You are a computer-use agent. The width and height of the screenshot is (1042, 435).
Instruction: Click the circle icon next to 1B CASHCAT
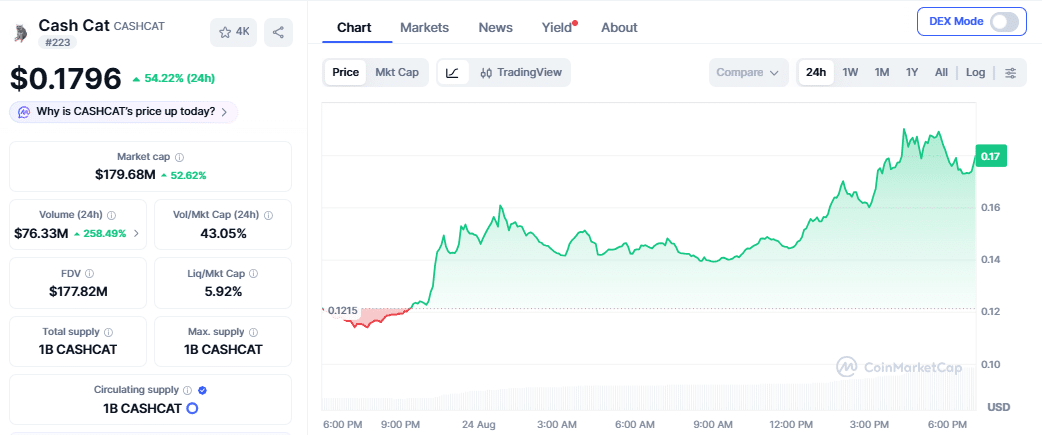tap(192, 408)
